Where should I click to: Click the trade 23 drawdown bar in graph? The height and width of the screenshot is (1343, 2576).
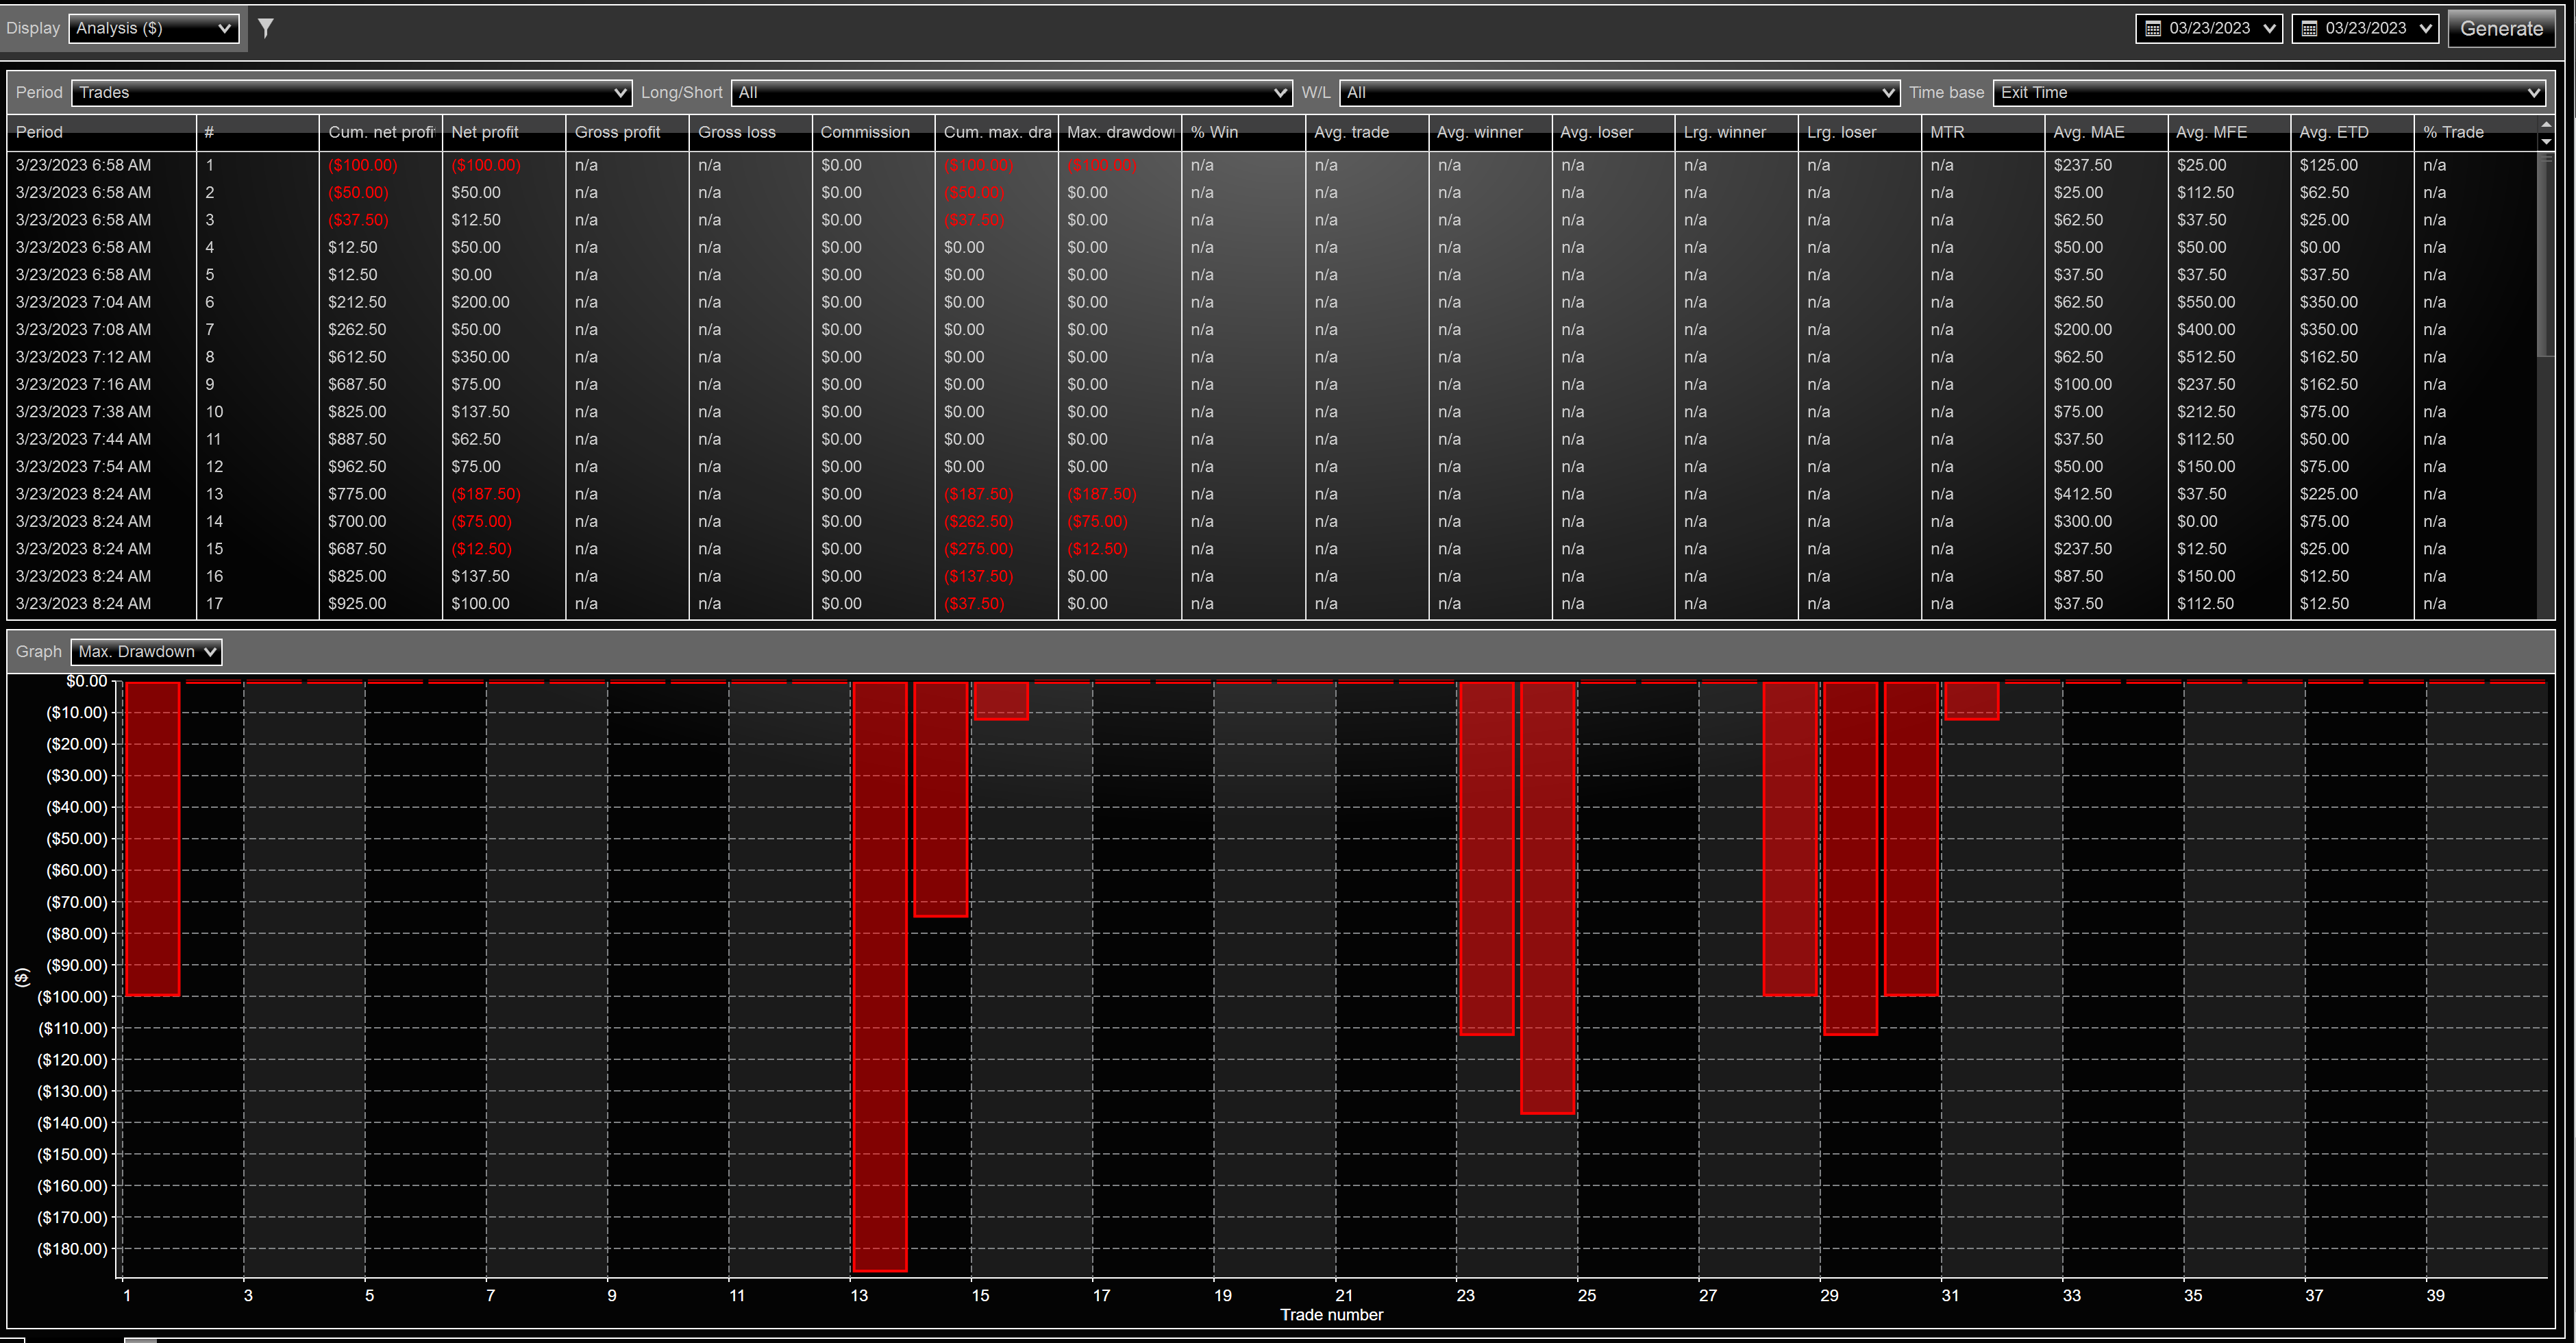pyautogui.click(x=1487, y=858)
